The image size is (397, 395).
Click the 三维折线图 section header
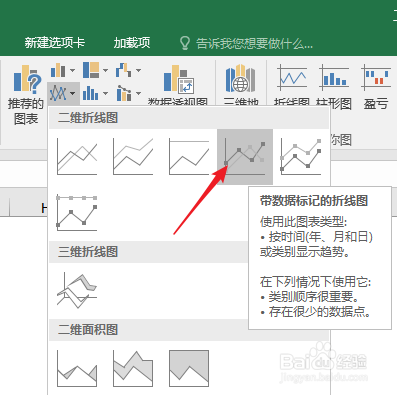(148, 252)
